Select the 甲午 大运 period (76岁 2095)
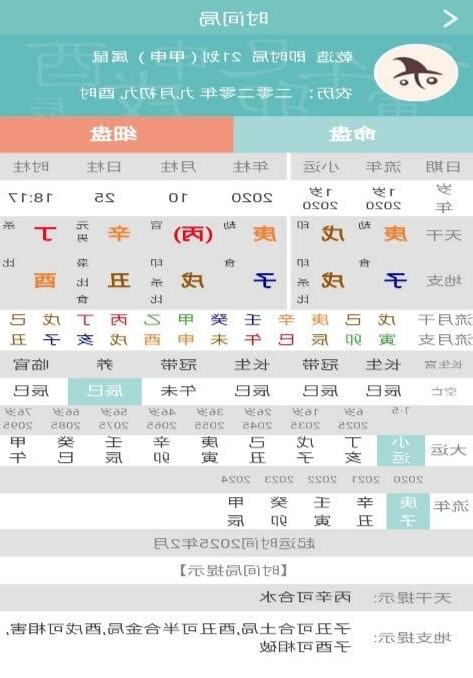This screenshot has width=473, height=678. tap(18, 450)
